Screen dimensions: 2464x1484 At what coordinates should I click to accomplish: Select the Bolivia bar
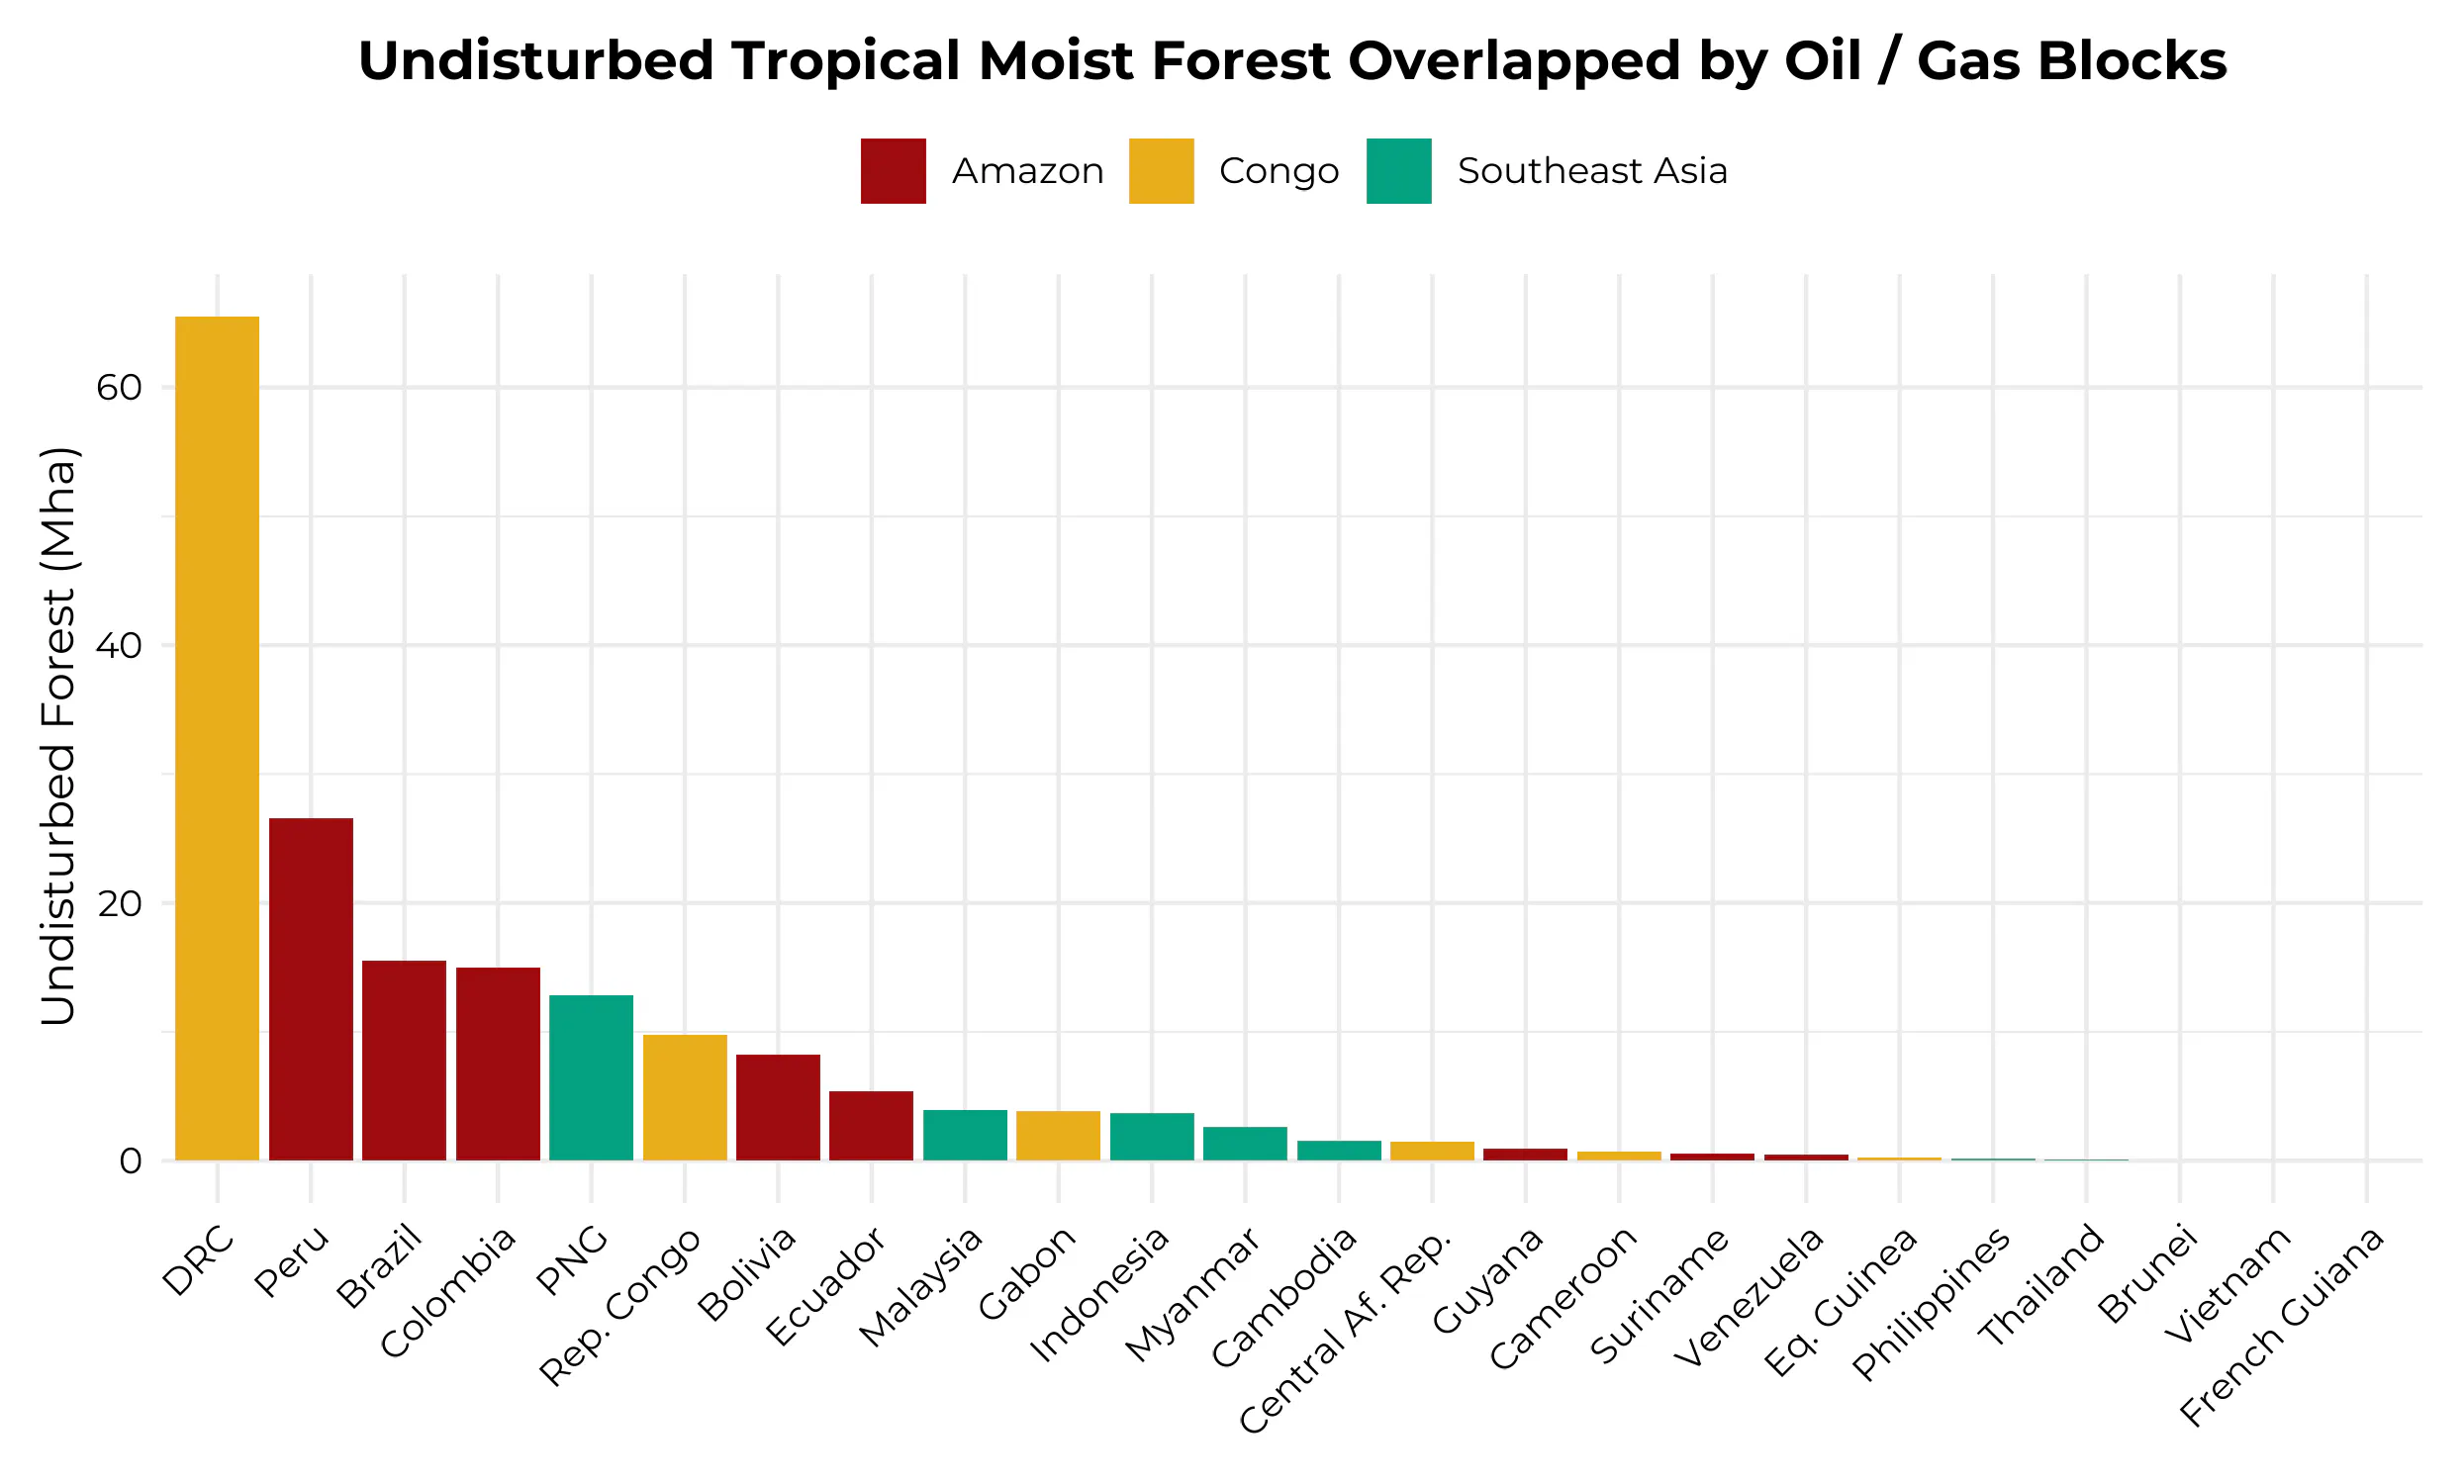(778, 1107)
